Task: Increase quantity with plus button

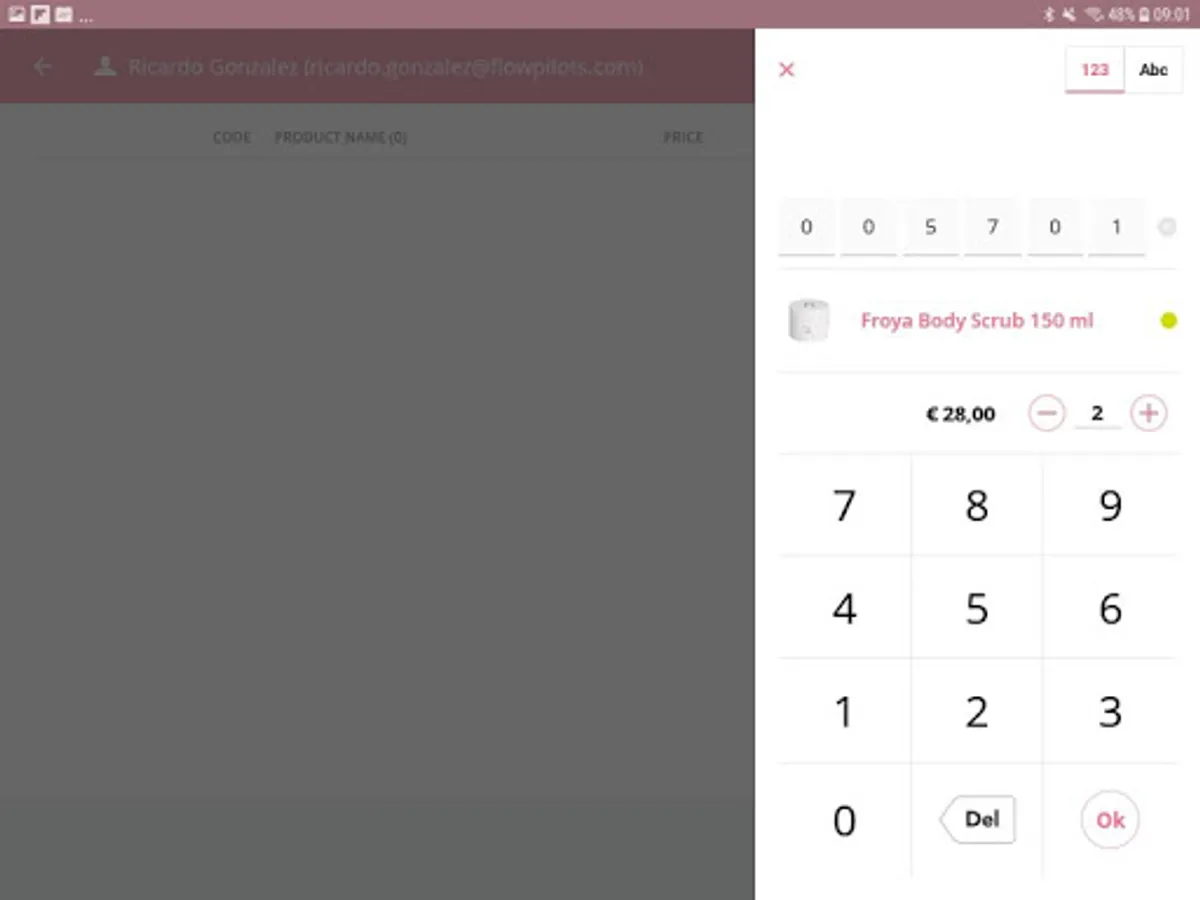Action: point(1148,413)
